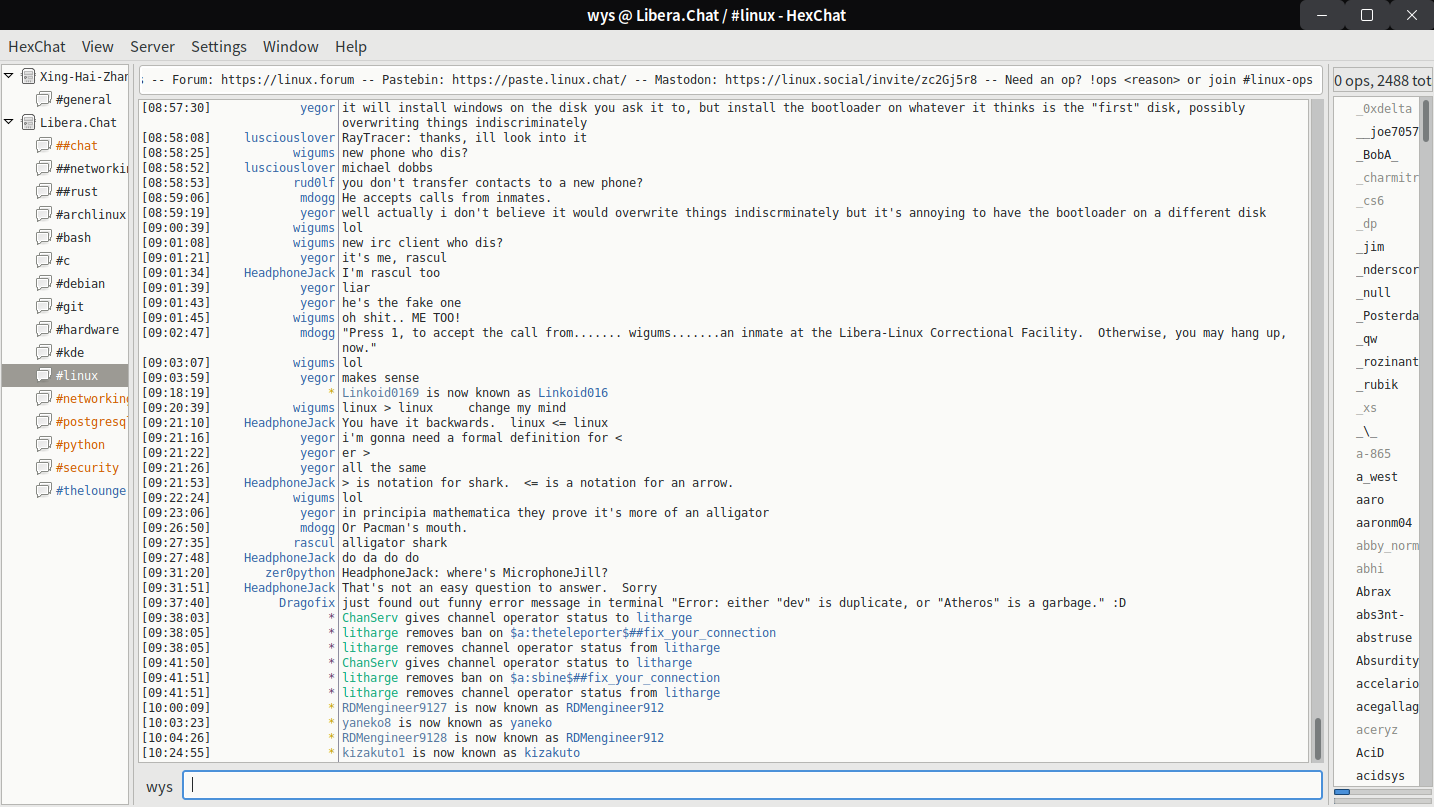Switch to the #debian channel
Viewport: 1434px width, 807px height.
80,283
